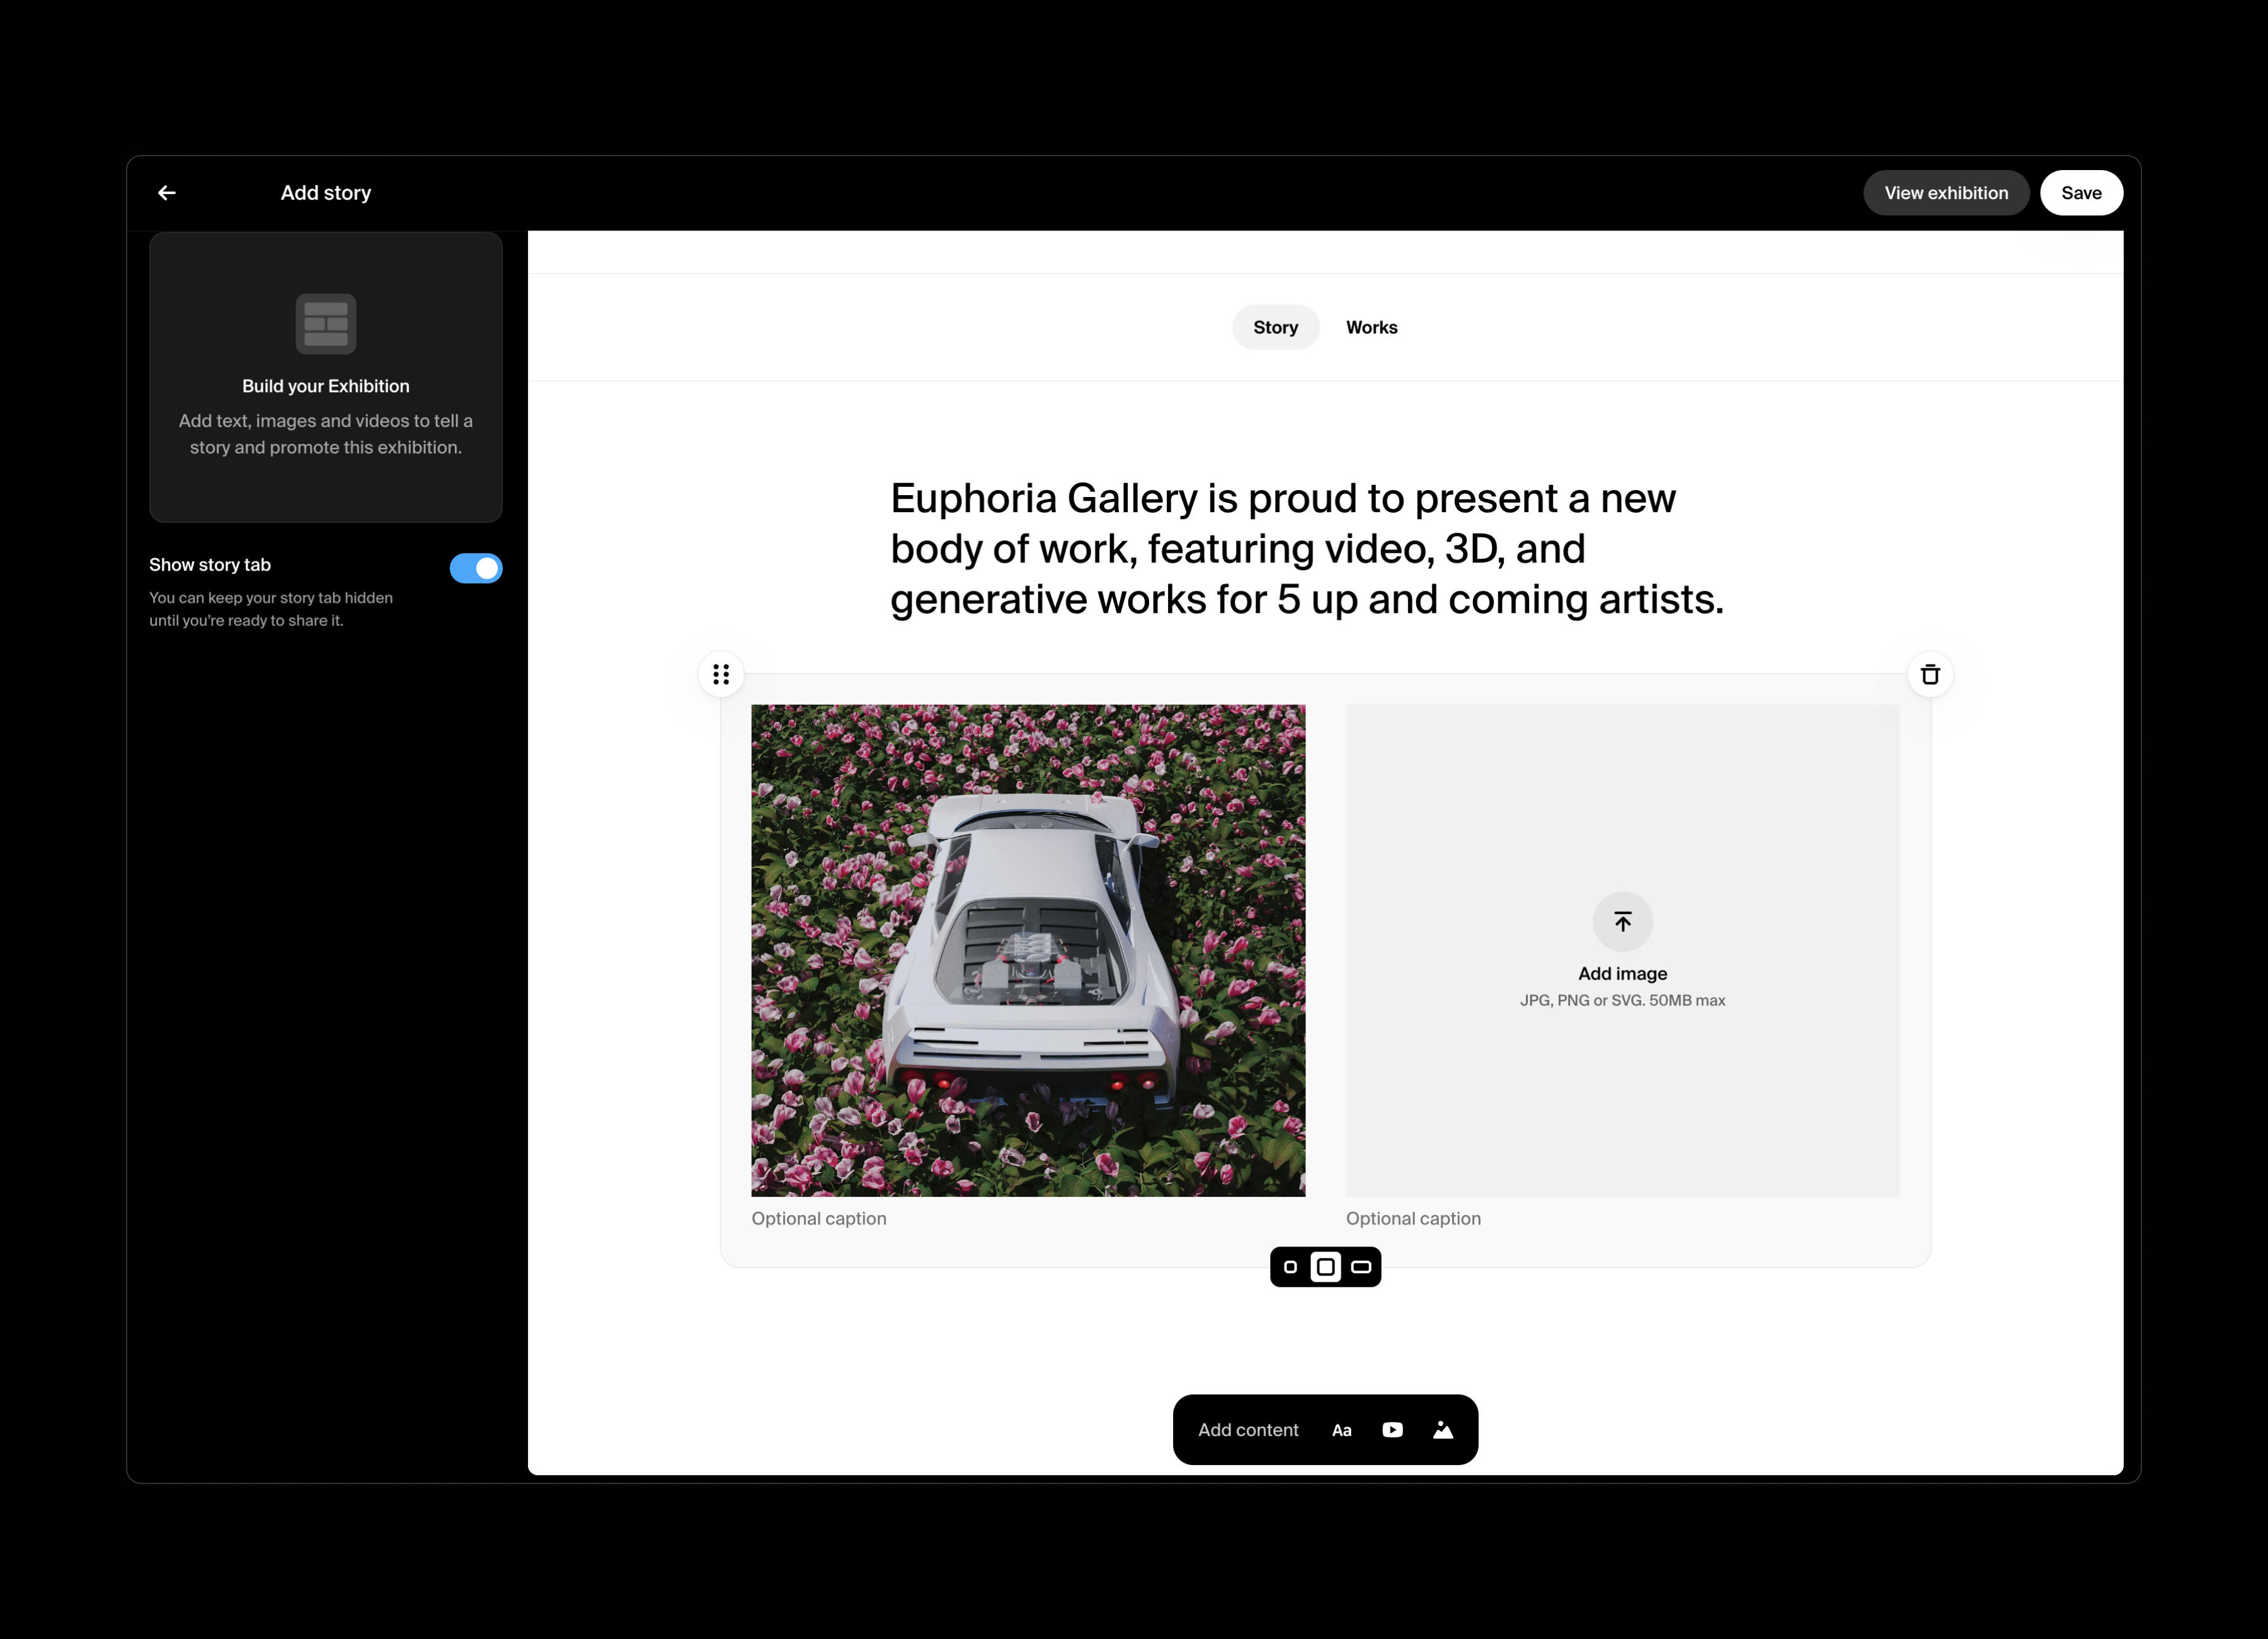
Task: Switch to the Works tab
Action: 1371,327
